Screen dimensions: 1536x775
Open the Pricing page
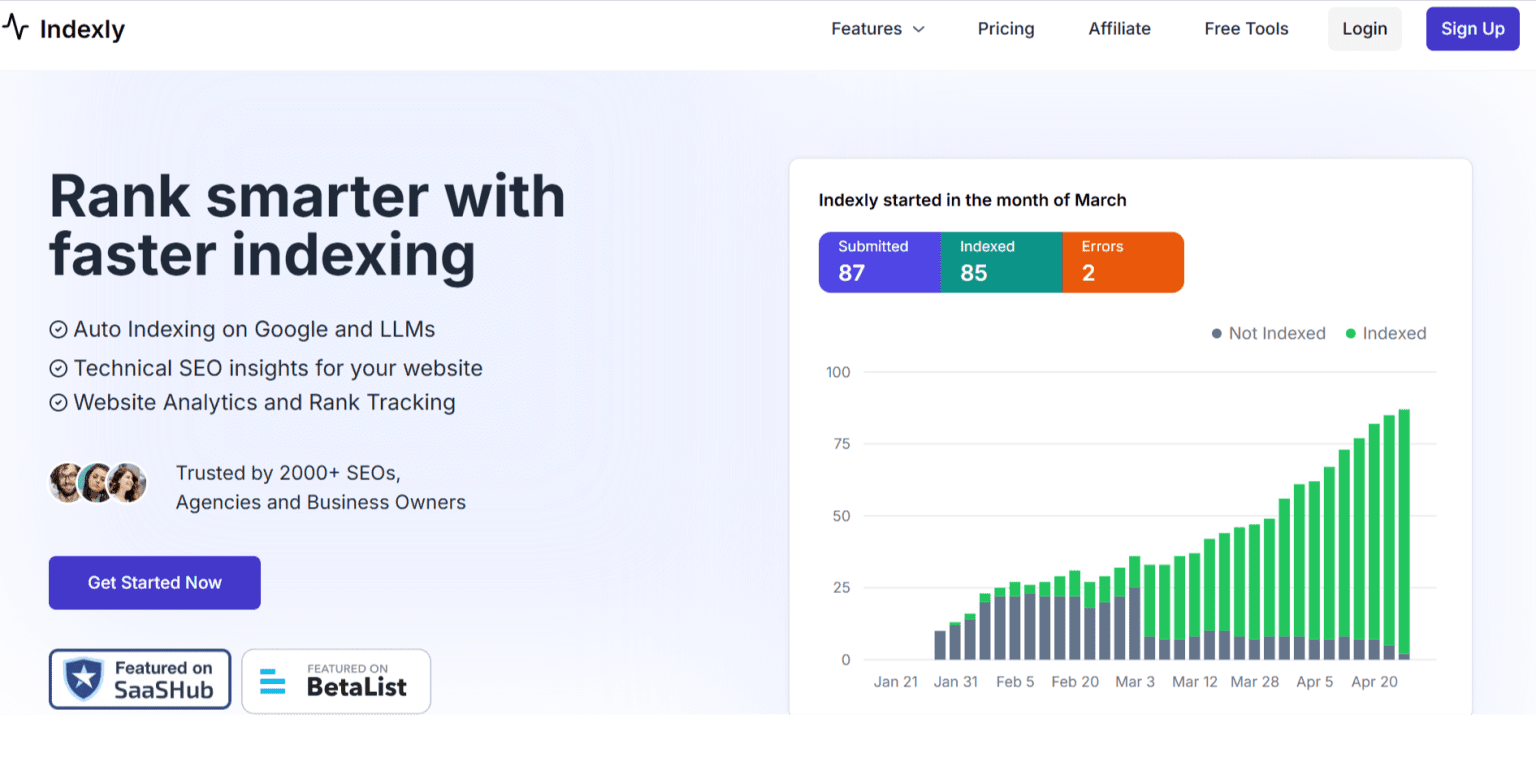(x=1006, y=29)
